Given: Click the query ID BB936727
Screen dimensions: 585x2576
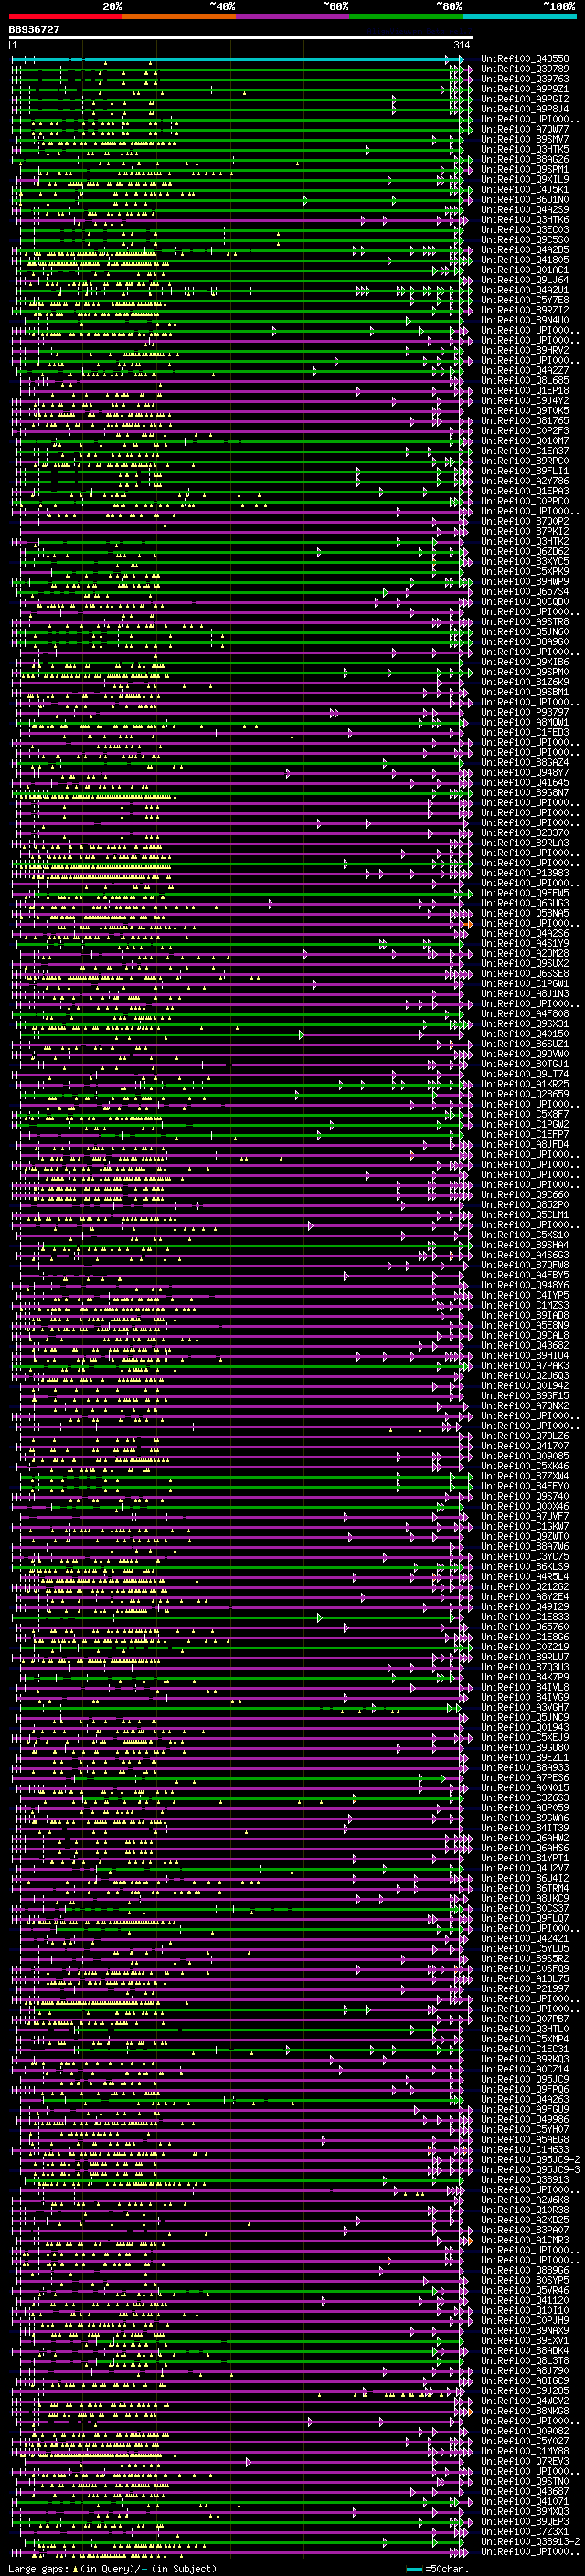Looking at the screenshot, I should (x=34, y=30).
